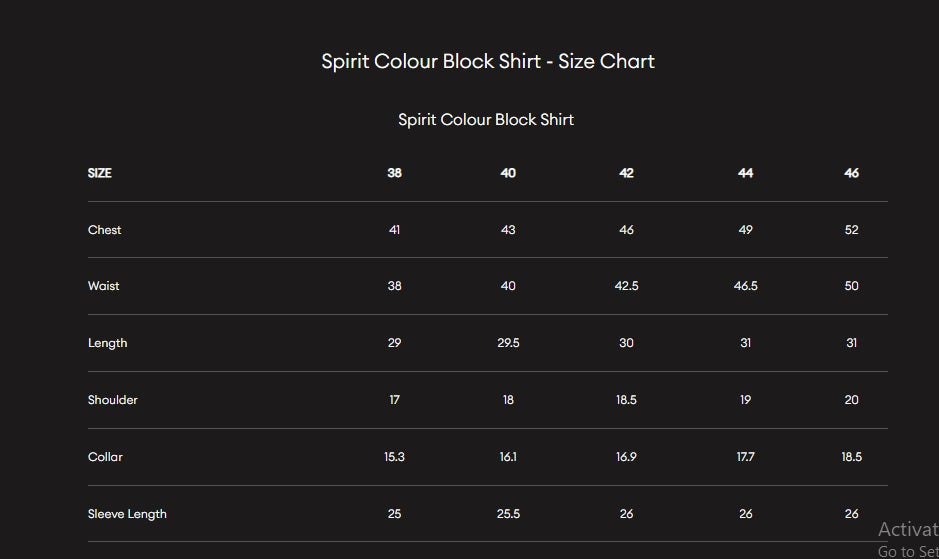939x559 pixels.
Task: Click the Sleeve Length value 25.5
Action: 508,514
